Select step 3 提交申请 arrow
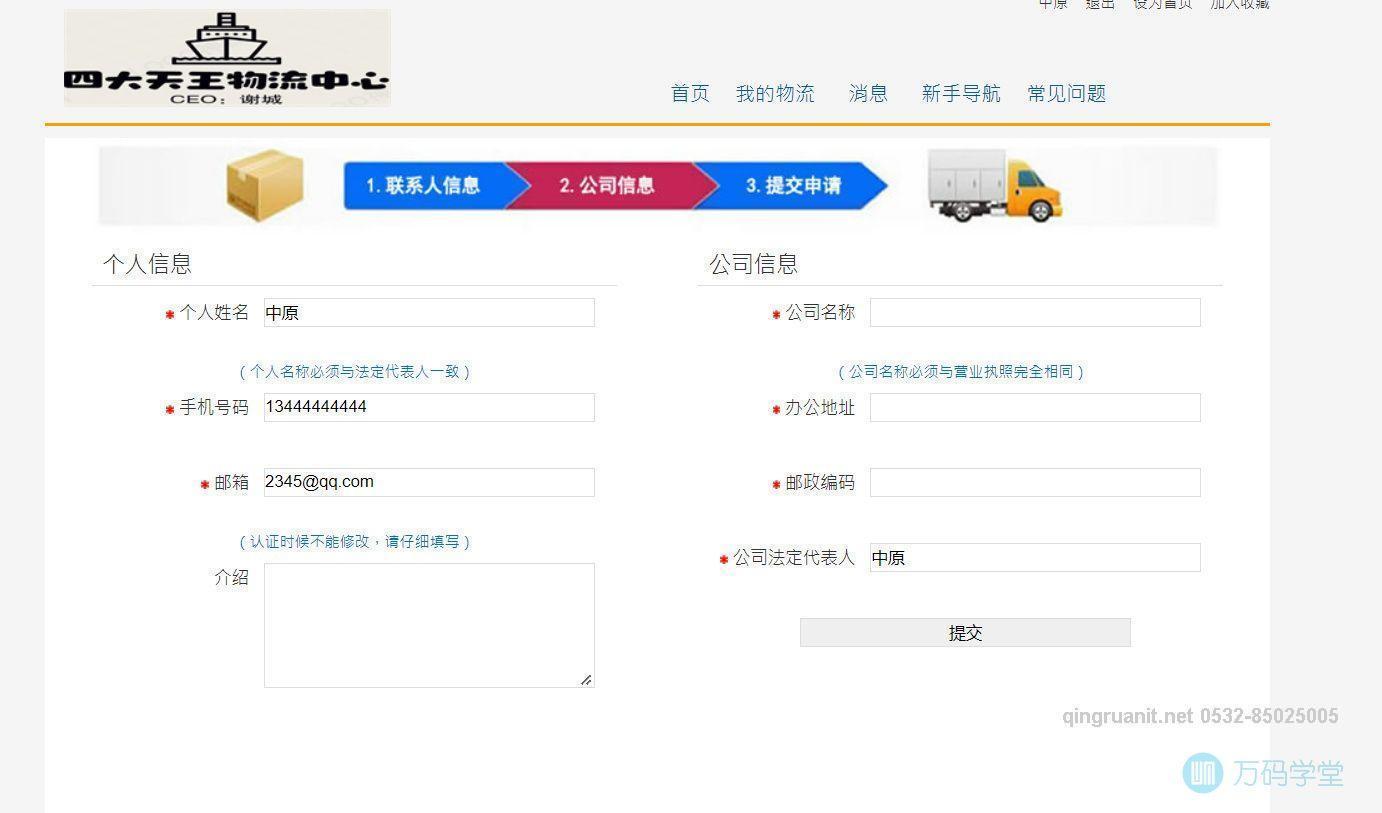 click(x=795, y=185)
